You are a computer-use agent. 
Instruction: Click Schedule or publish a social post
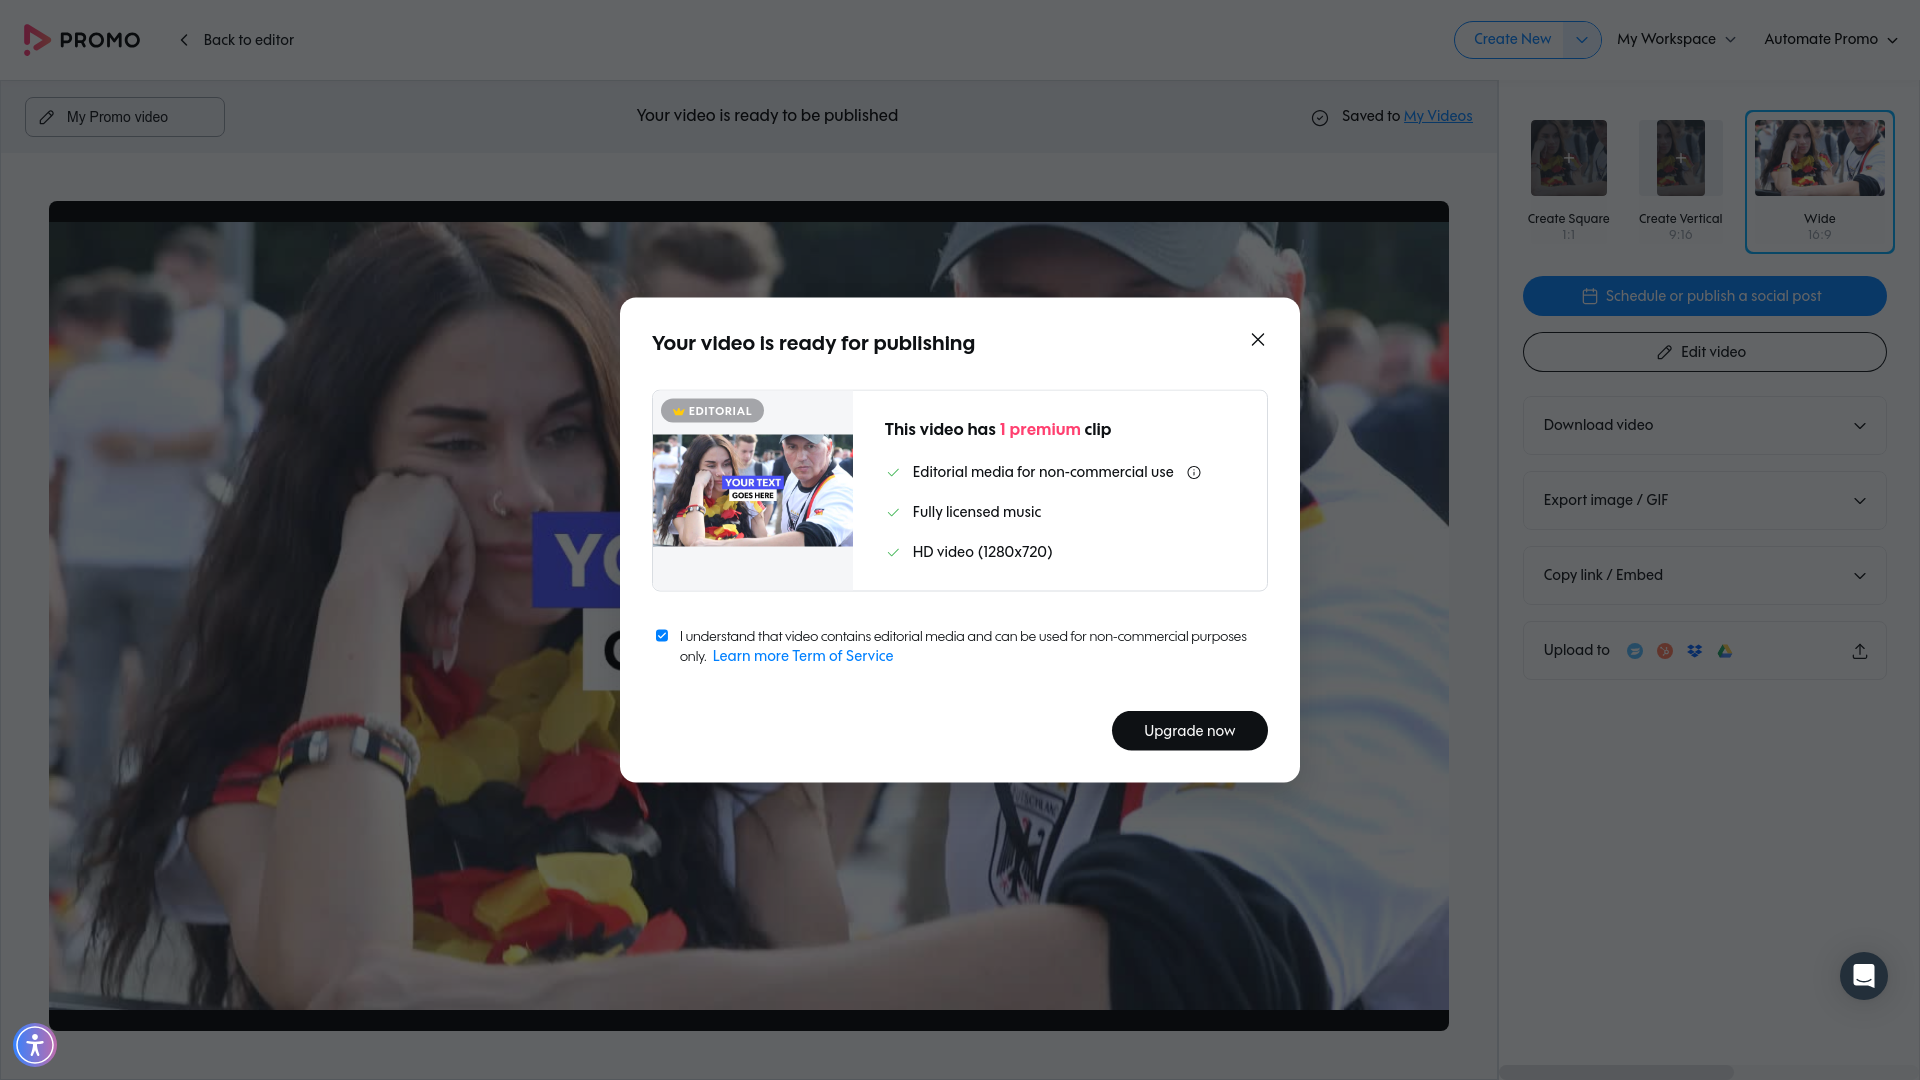(x=1705, y=296)
